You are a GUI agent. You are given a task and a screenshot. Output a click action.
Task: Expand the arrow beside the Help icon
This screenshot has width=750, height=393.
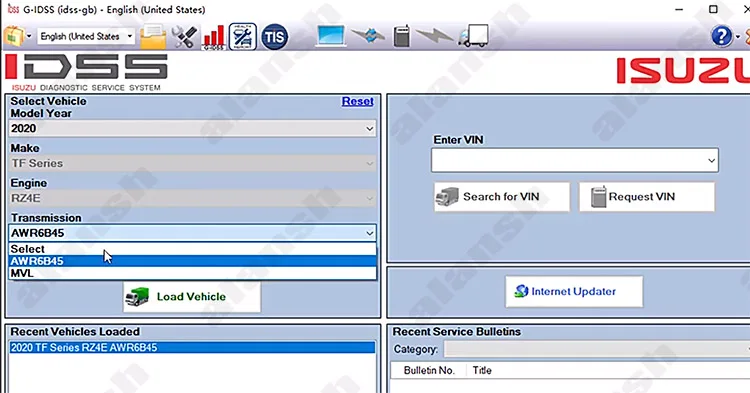click(737, 37)
